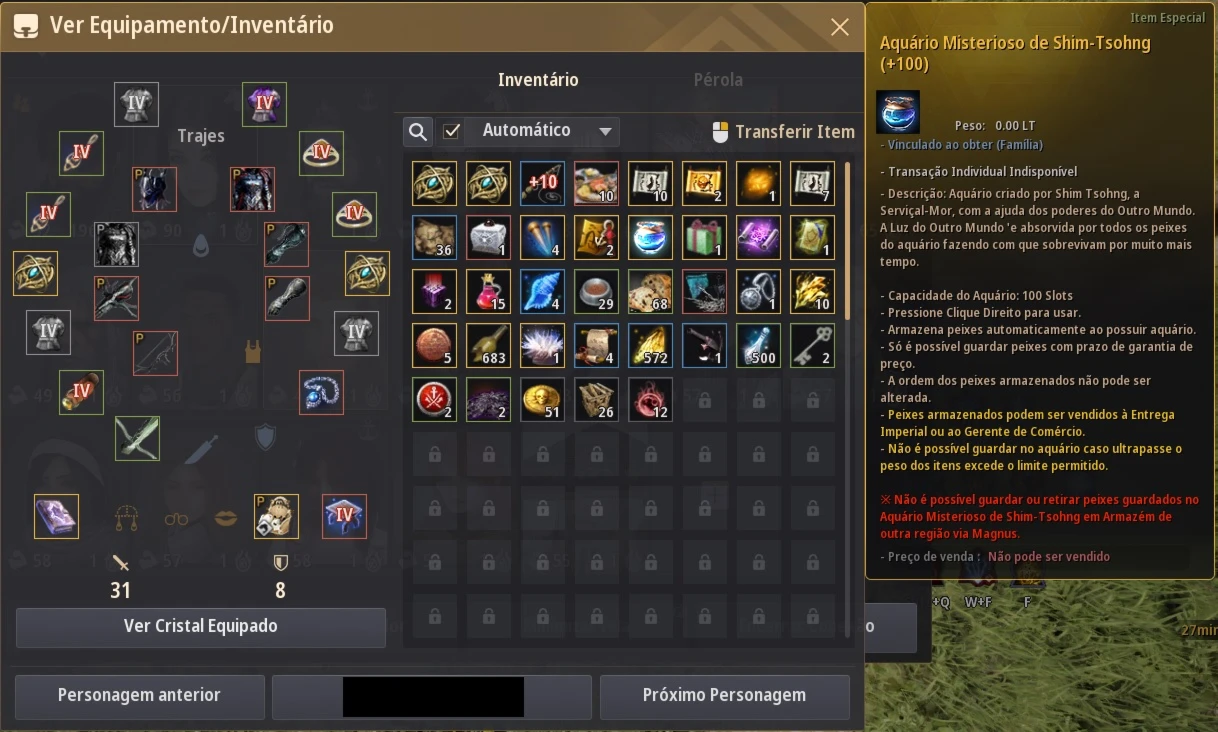Click the red potion stack of 15
The image size is (1218, 732).
(488, 292)
